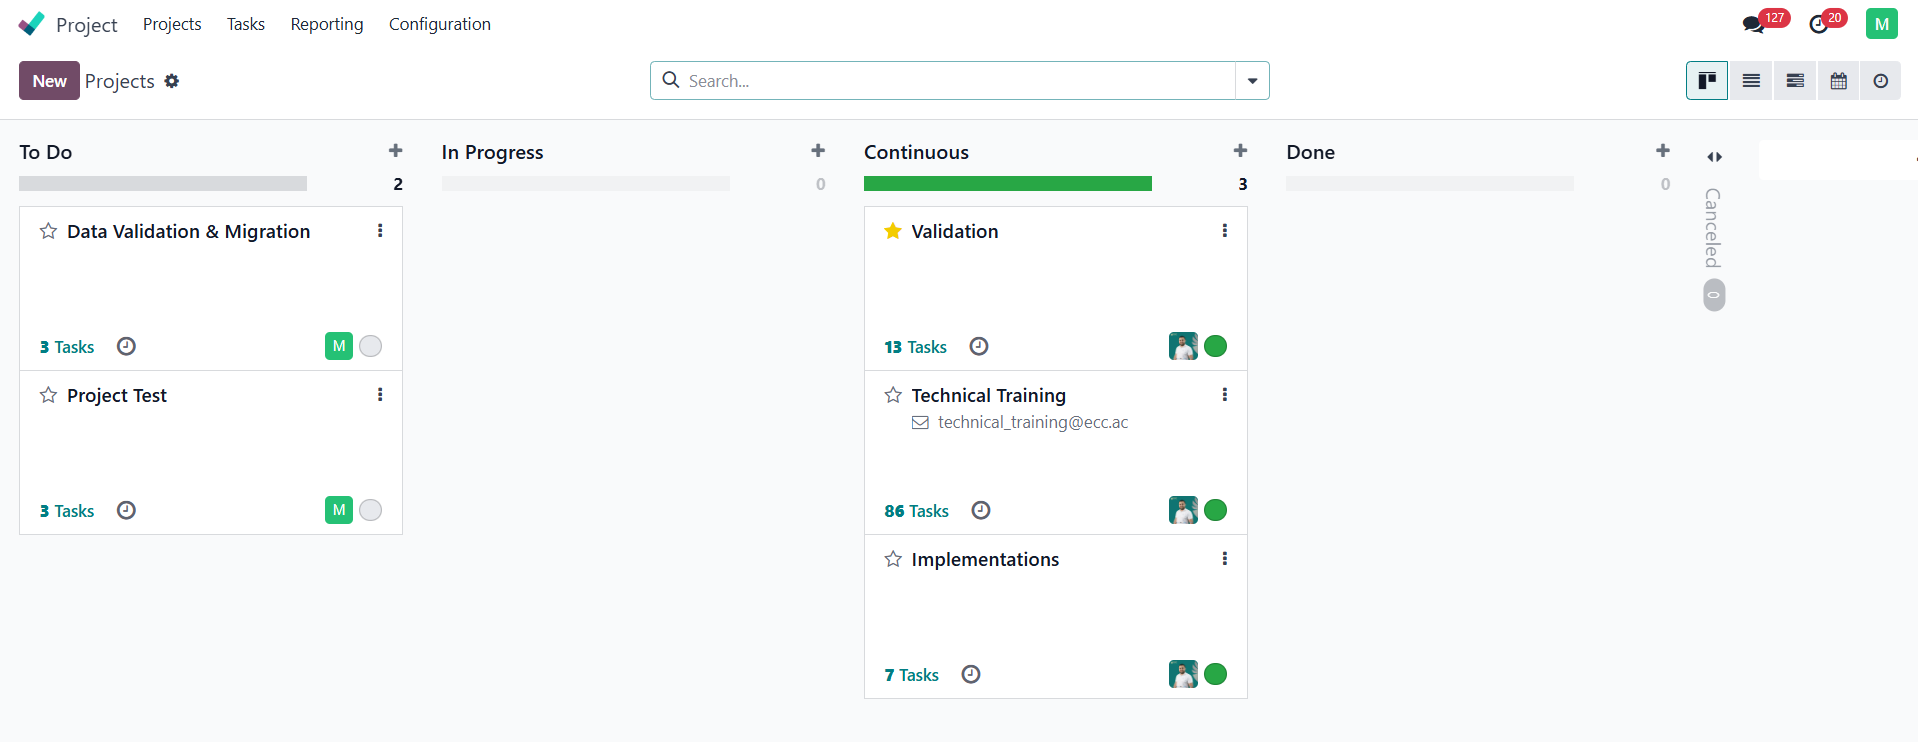Switch to Gantt view

pos(1795,81)
